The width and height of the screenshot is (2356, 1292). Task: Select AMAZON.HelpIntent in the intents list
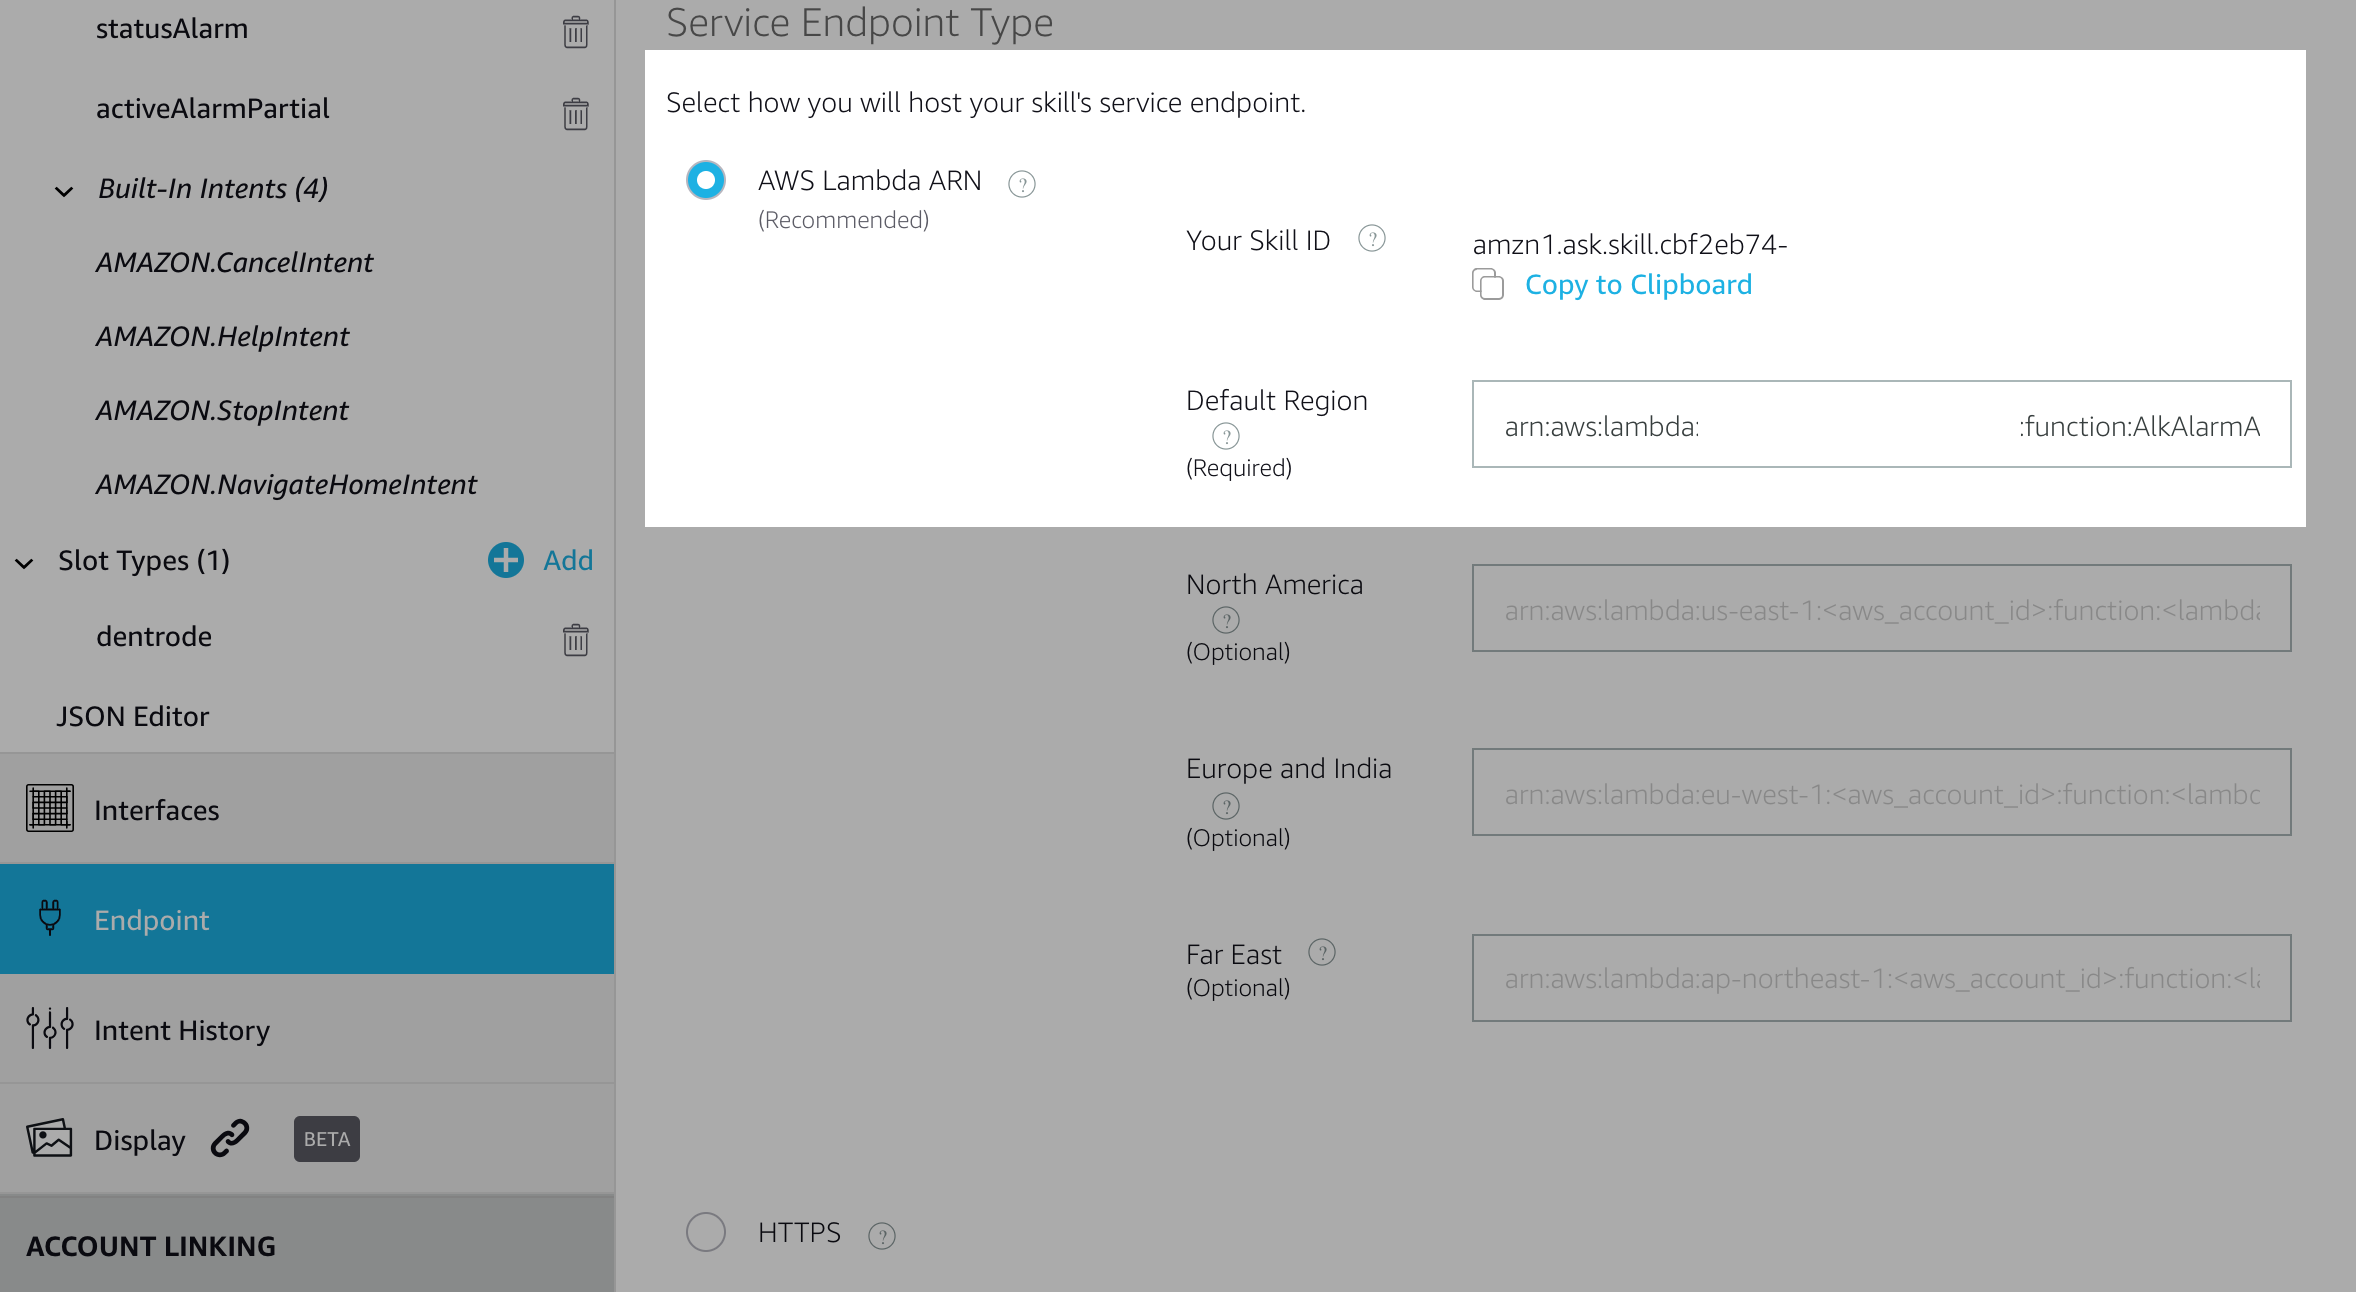pyautogui.click(x=222, y=337)
